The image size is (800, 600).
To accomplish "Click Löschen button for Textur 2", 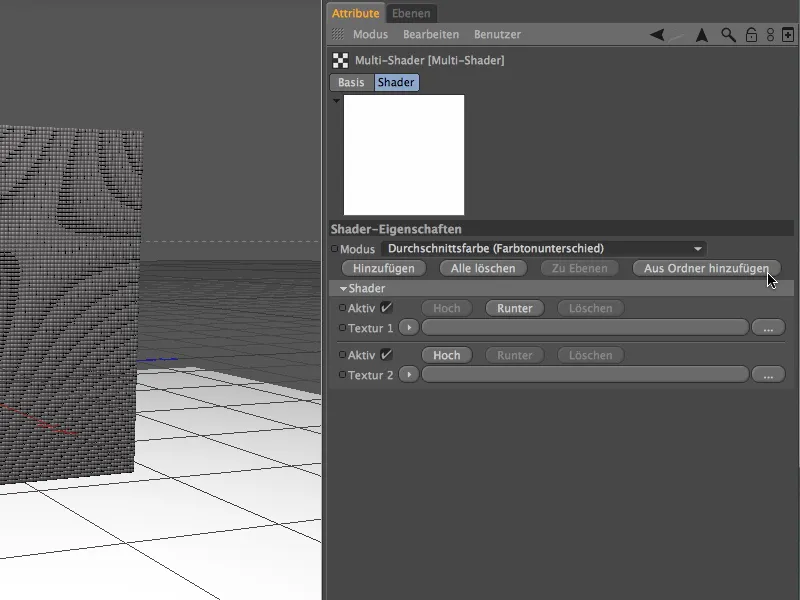I will pos(590,355).
